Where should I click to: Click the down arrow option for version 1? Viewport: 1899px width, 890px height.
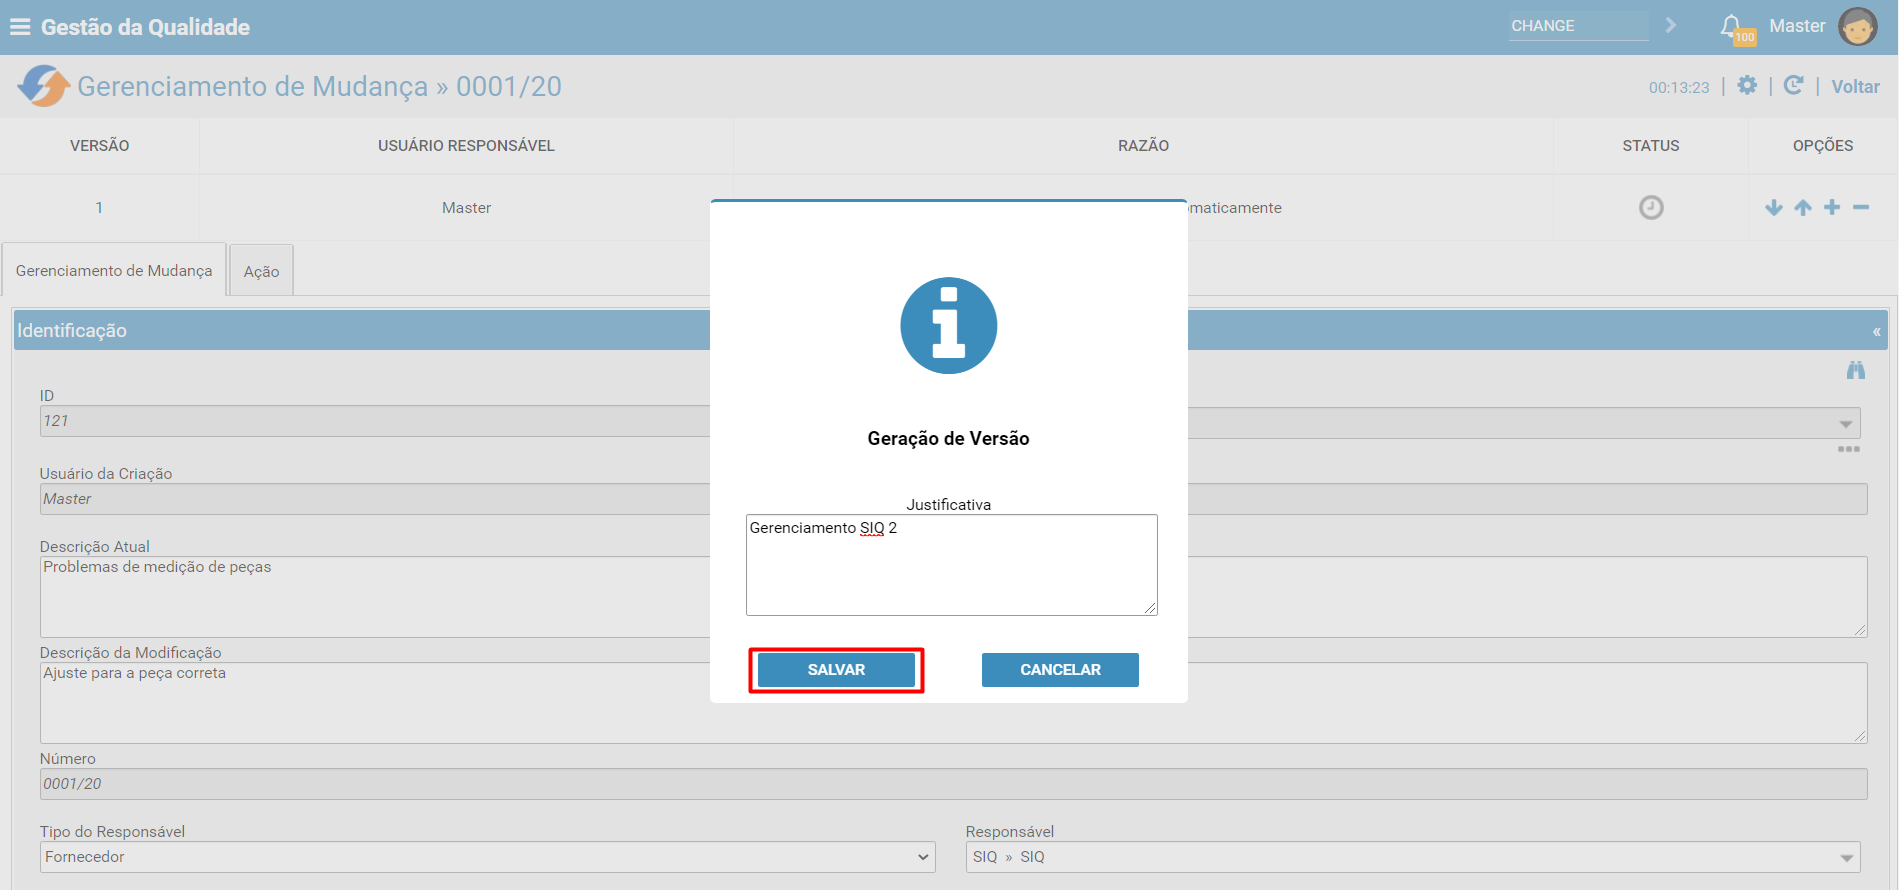click(x=1774, y=207)
